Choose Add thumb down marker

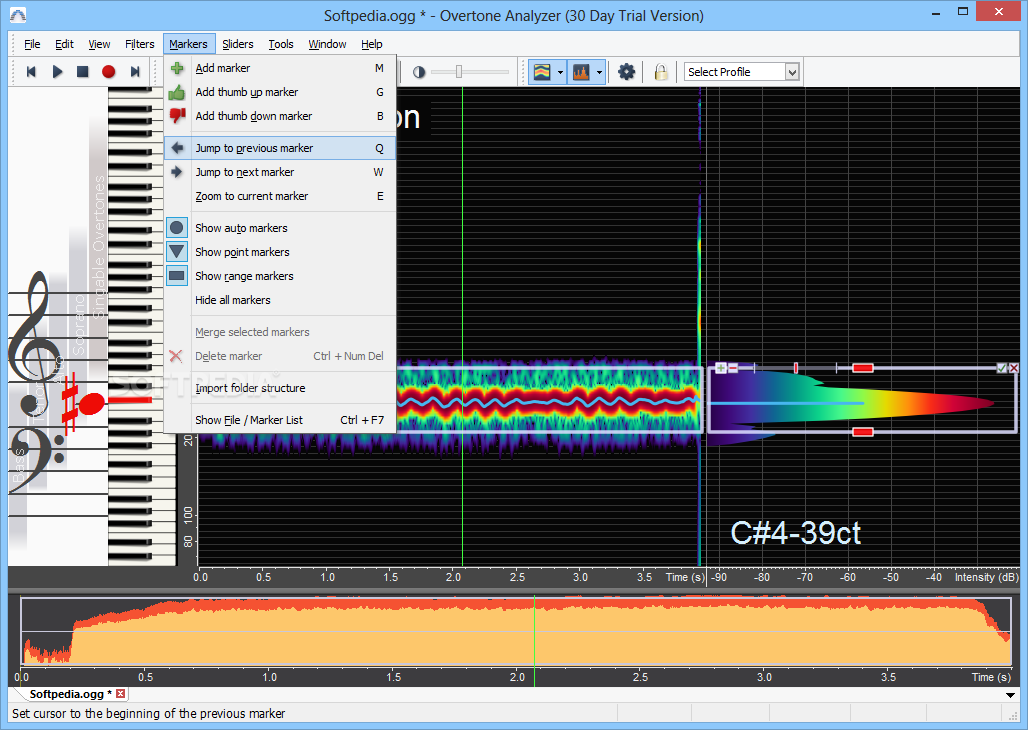(x=280, y=116)
